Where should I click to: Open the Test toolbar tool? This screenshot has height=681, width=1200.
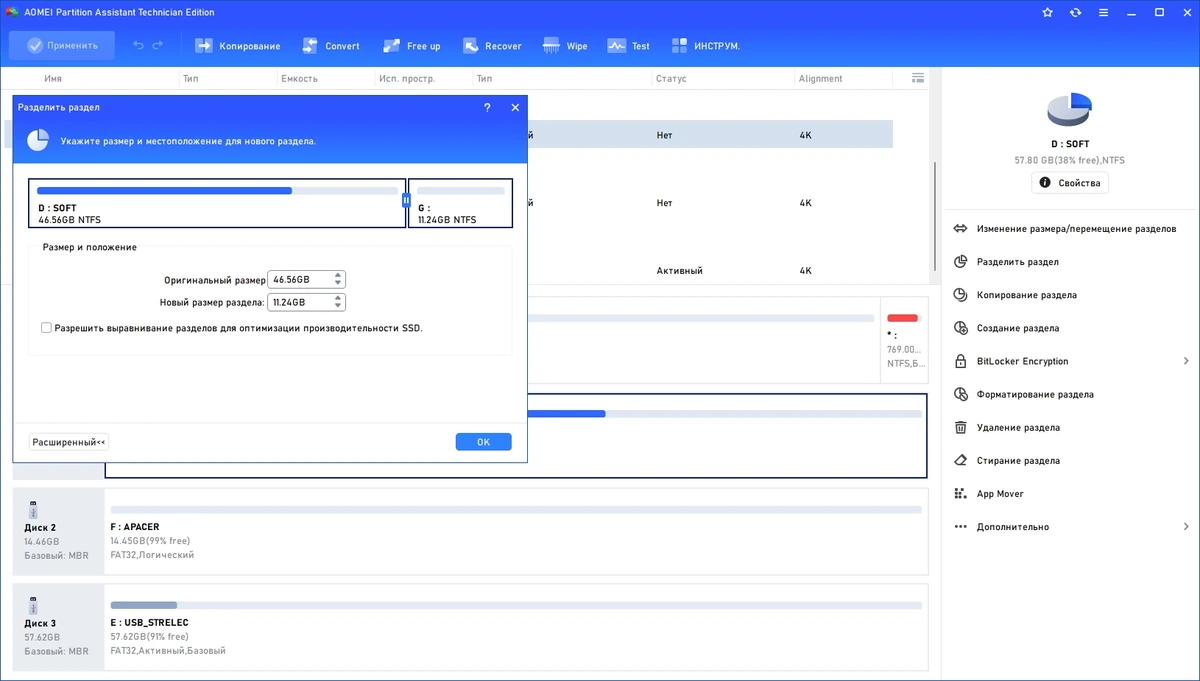click(x=629, y=46)
